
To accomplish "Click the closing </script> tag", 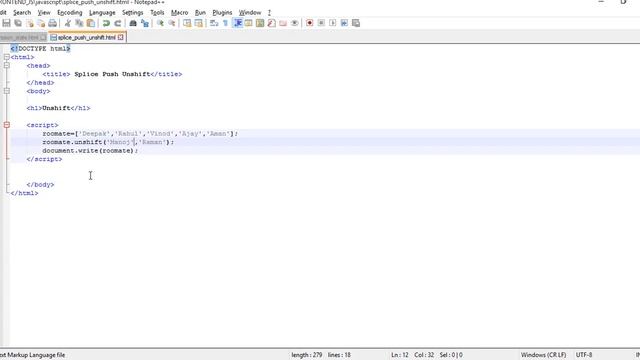I will (44, 159).
